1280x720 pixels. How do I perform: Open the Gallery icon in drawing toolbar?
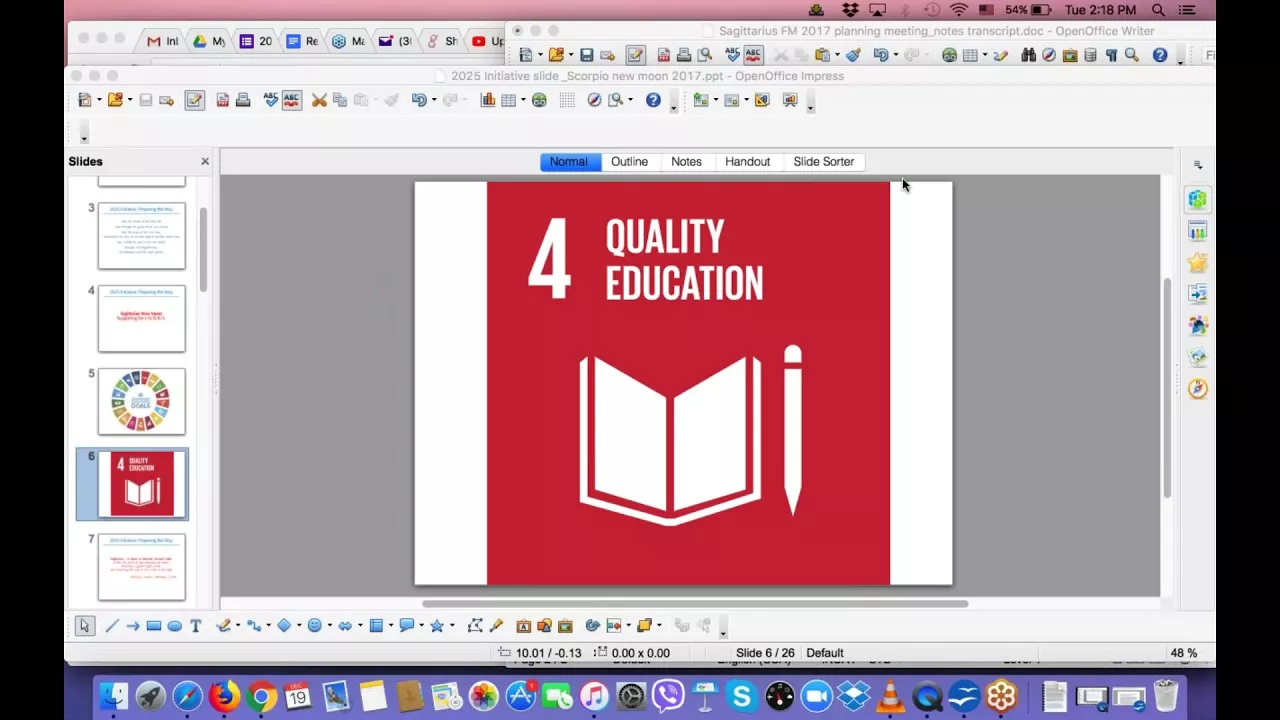pos(565,626)
